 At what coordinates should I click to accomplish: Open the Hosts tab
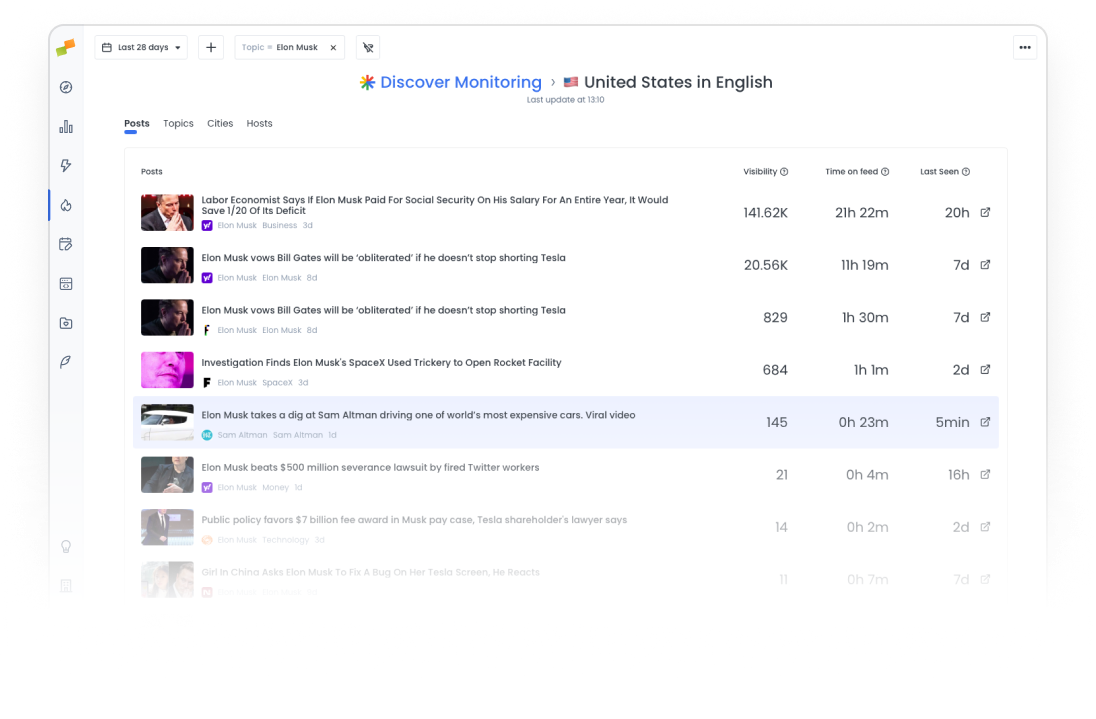click(259, 123)
